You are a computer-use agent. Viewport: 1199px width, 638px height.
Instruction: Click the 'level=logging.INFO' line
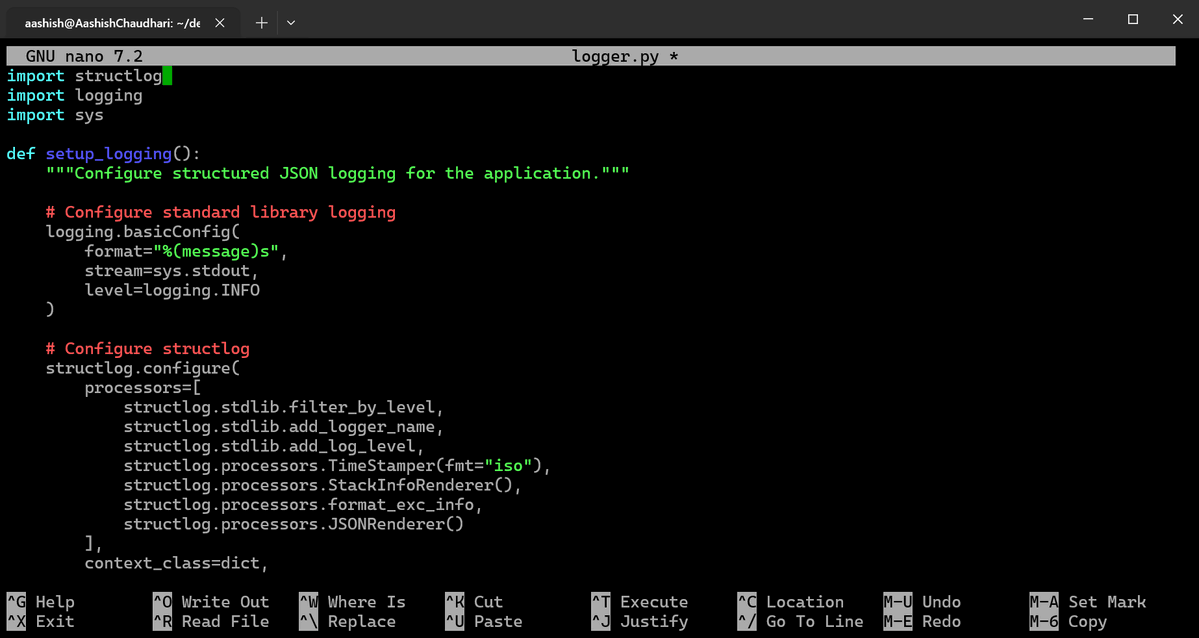[x=172, y=290]
